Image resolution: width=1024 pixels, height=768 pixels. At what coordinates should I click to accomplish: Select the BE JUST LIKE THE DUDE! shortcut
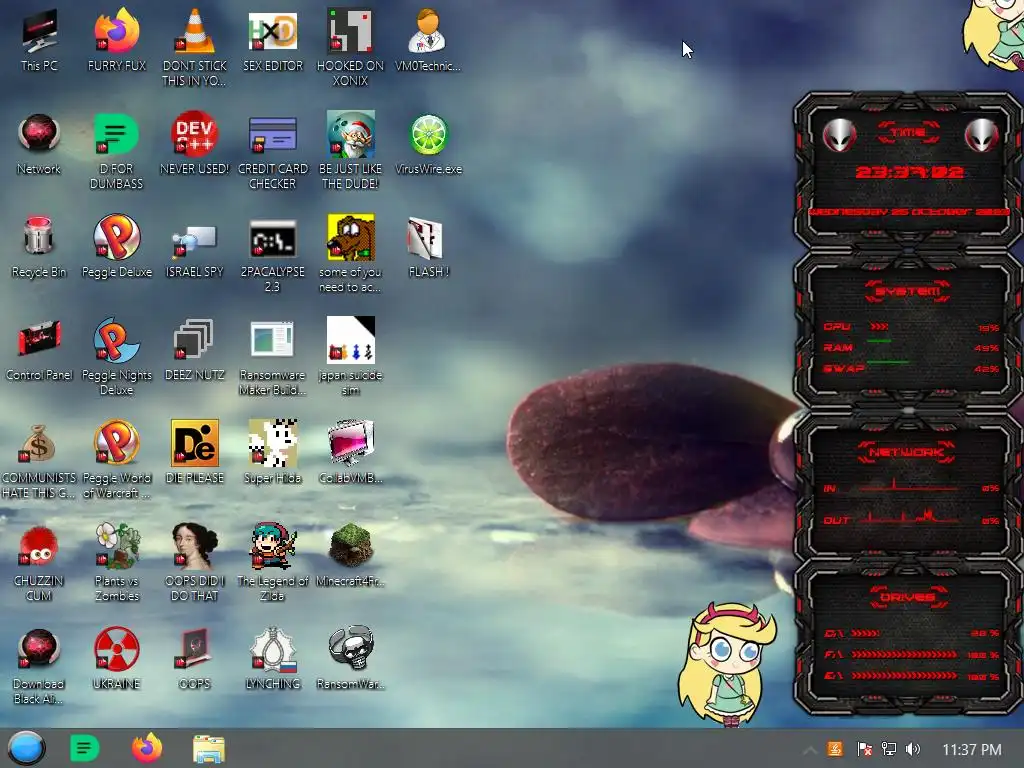click(351, 150)
